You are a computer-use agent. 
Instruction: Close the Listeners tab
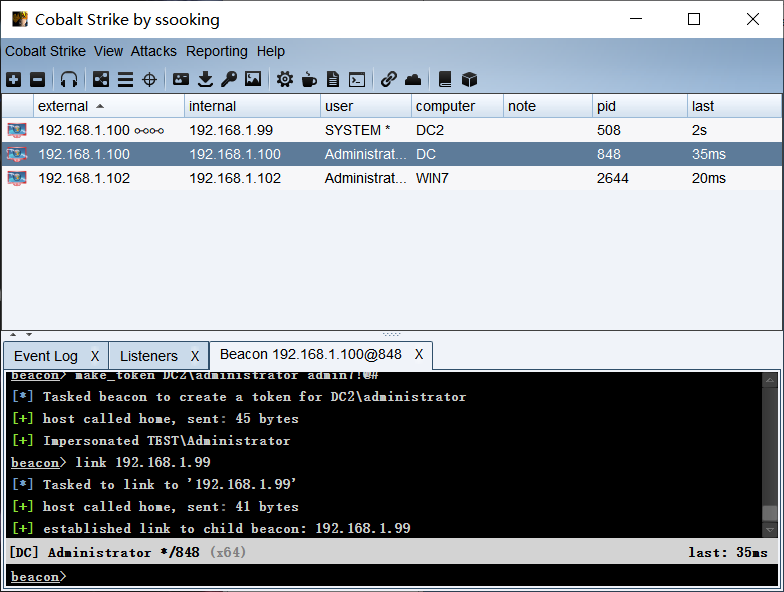[x=194, y=356]
